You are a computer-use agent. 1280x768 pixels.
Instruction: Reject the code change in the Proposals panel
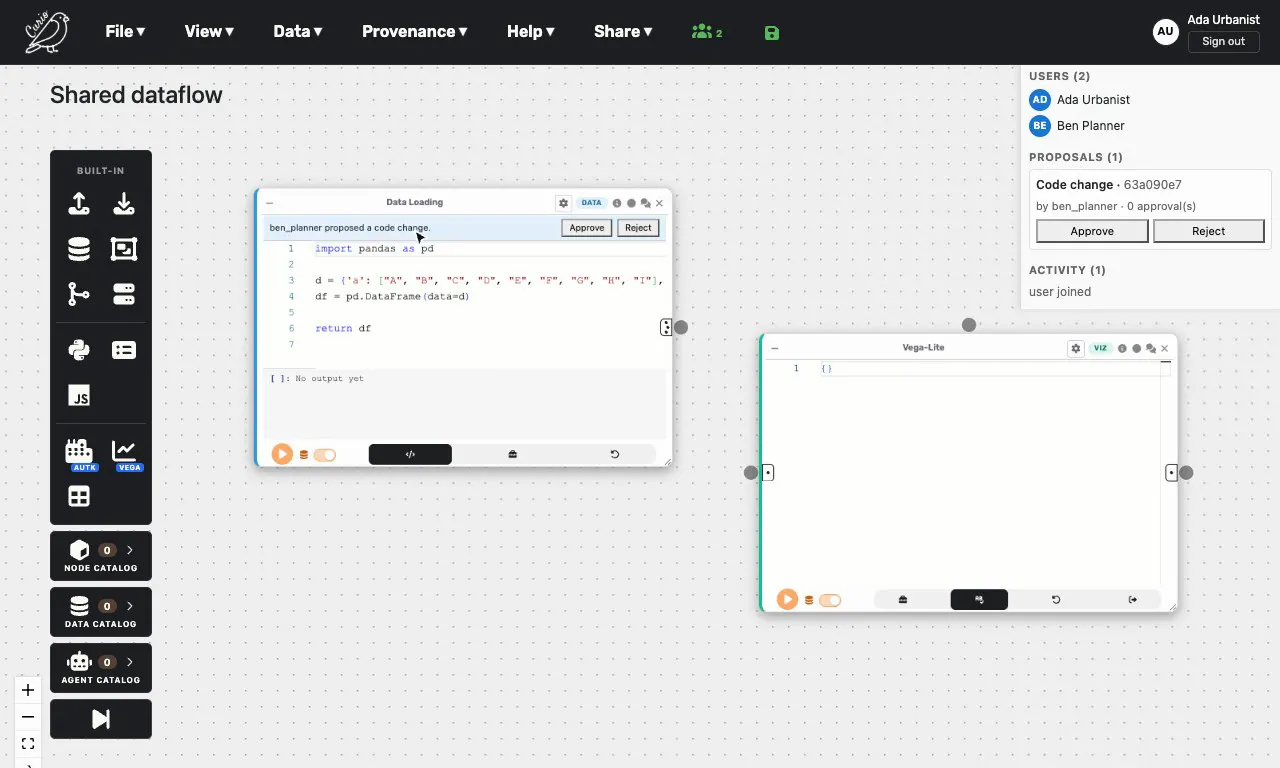tap(1208, 231)
